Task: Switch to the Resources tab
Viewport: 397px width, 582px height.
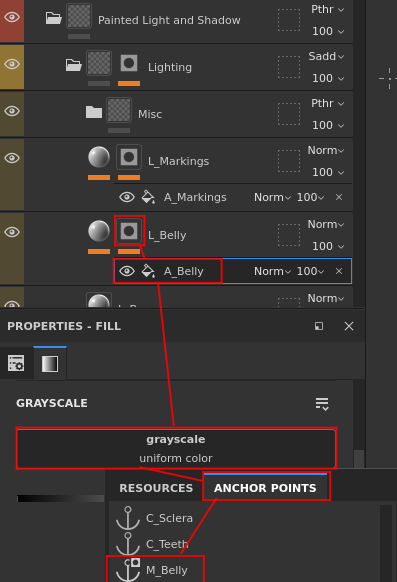Action: tap(156, 488)
